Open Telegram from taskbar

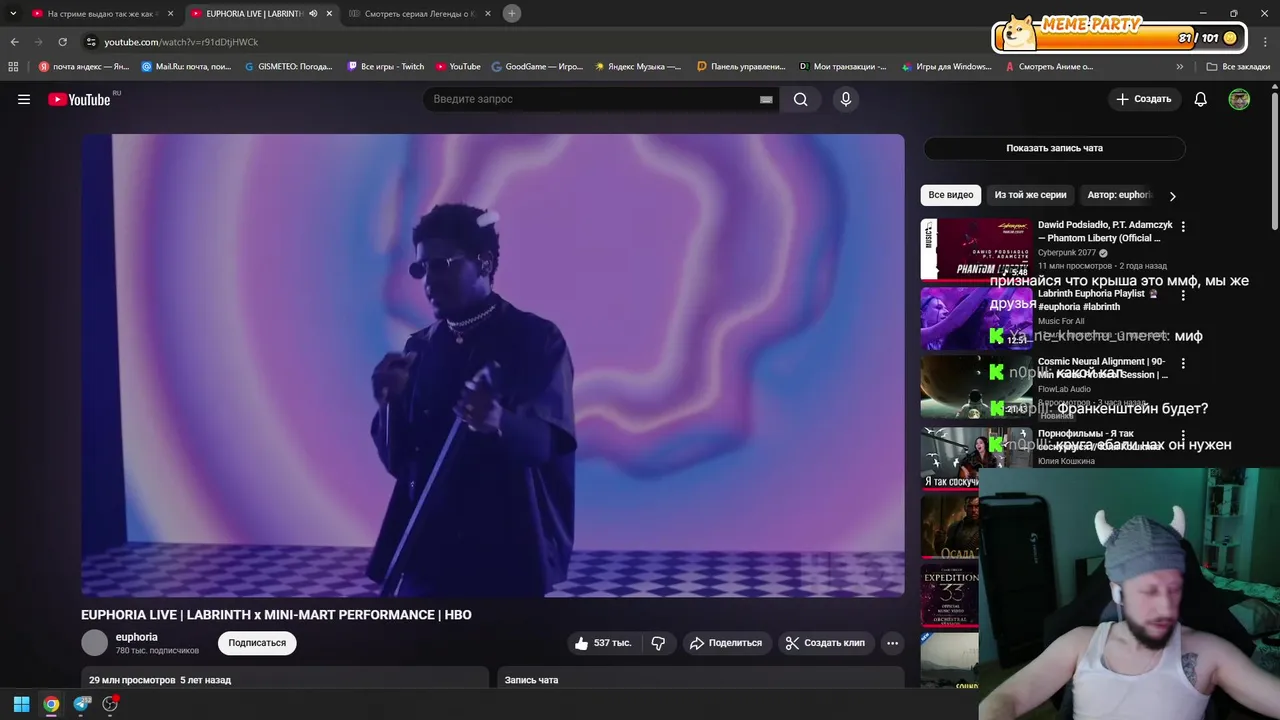82,704
